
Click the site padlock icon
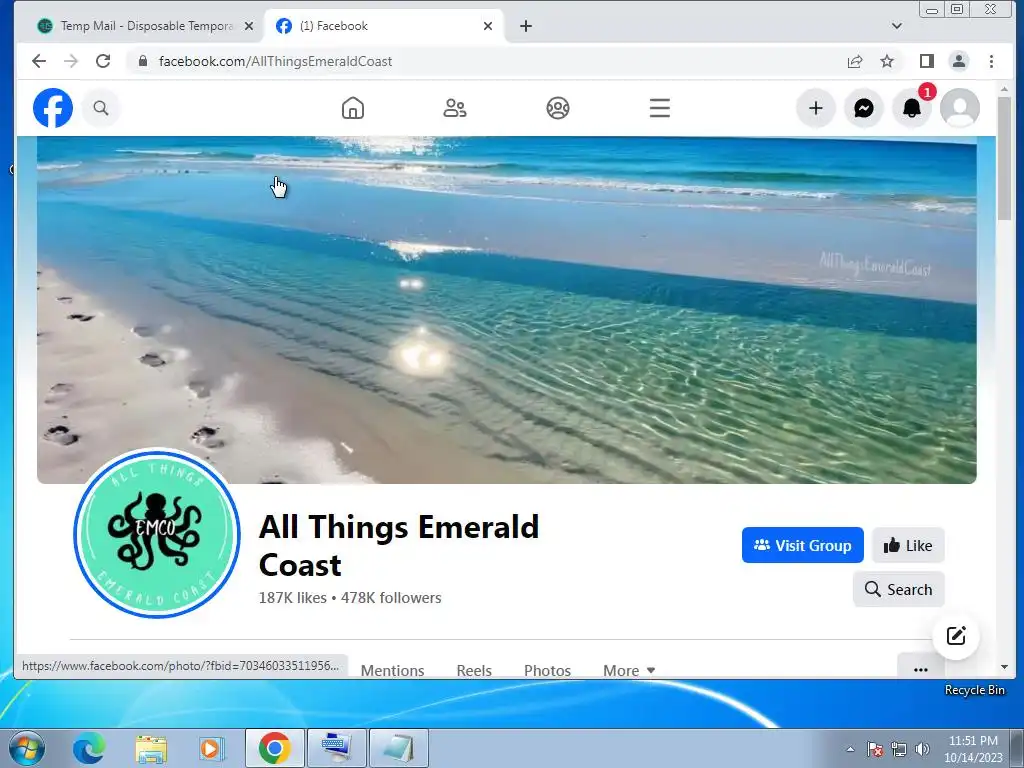143,61
